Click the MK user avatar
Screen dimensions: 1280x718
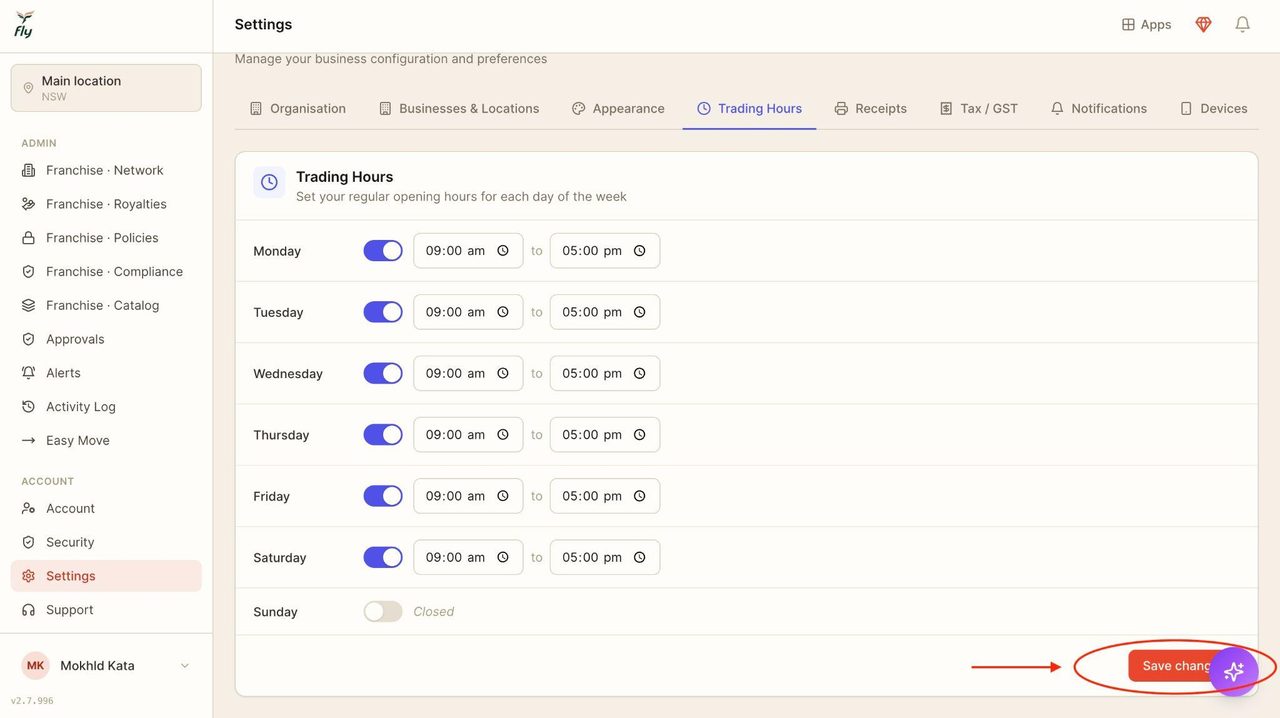pyautogui.click(x=35, y=665)
